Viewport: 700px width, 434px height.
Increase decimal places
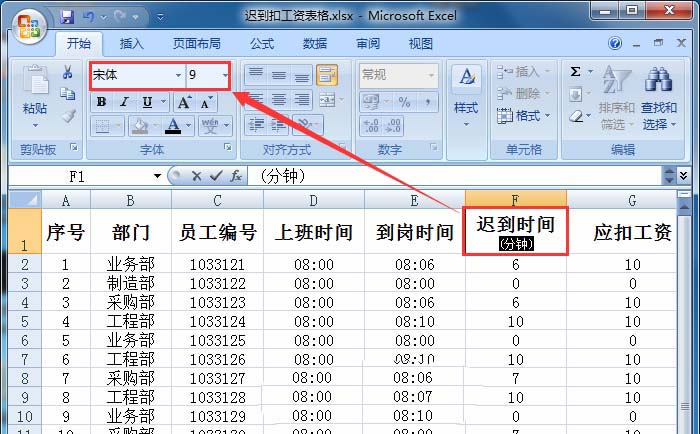371,126
